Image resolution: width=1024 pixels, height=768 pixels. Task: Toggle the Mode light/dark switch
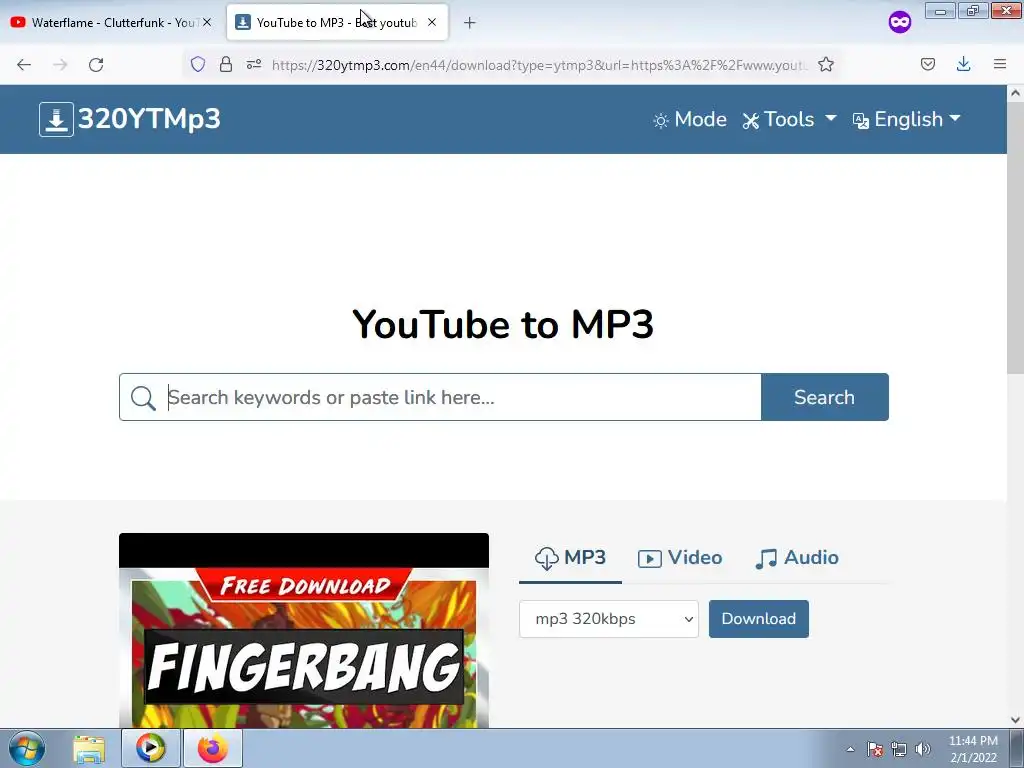690,120
